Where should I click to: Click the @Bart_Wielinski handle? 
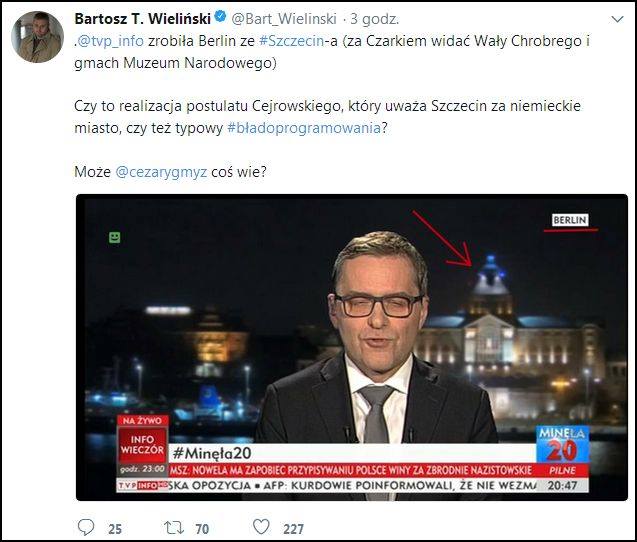pyautogui.click(x=284, y=19)
